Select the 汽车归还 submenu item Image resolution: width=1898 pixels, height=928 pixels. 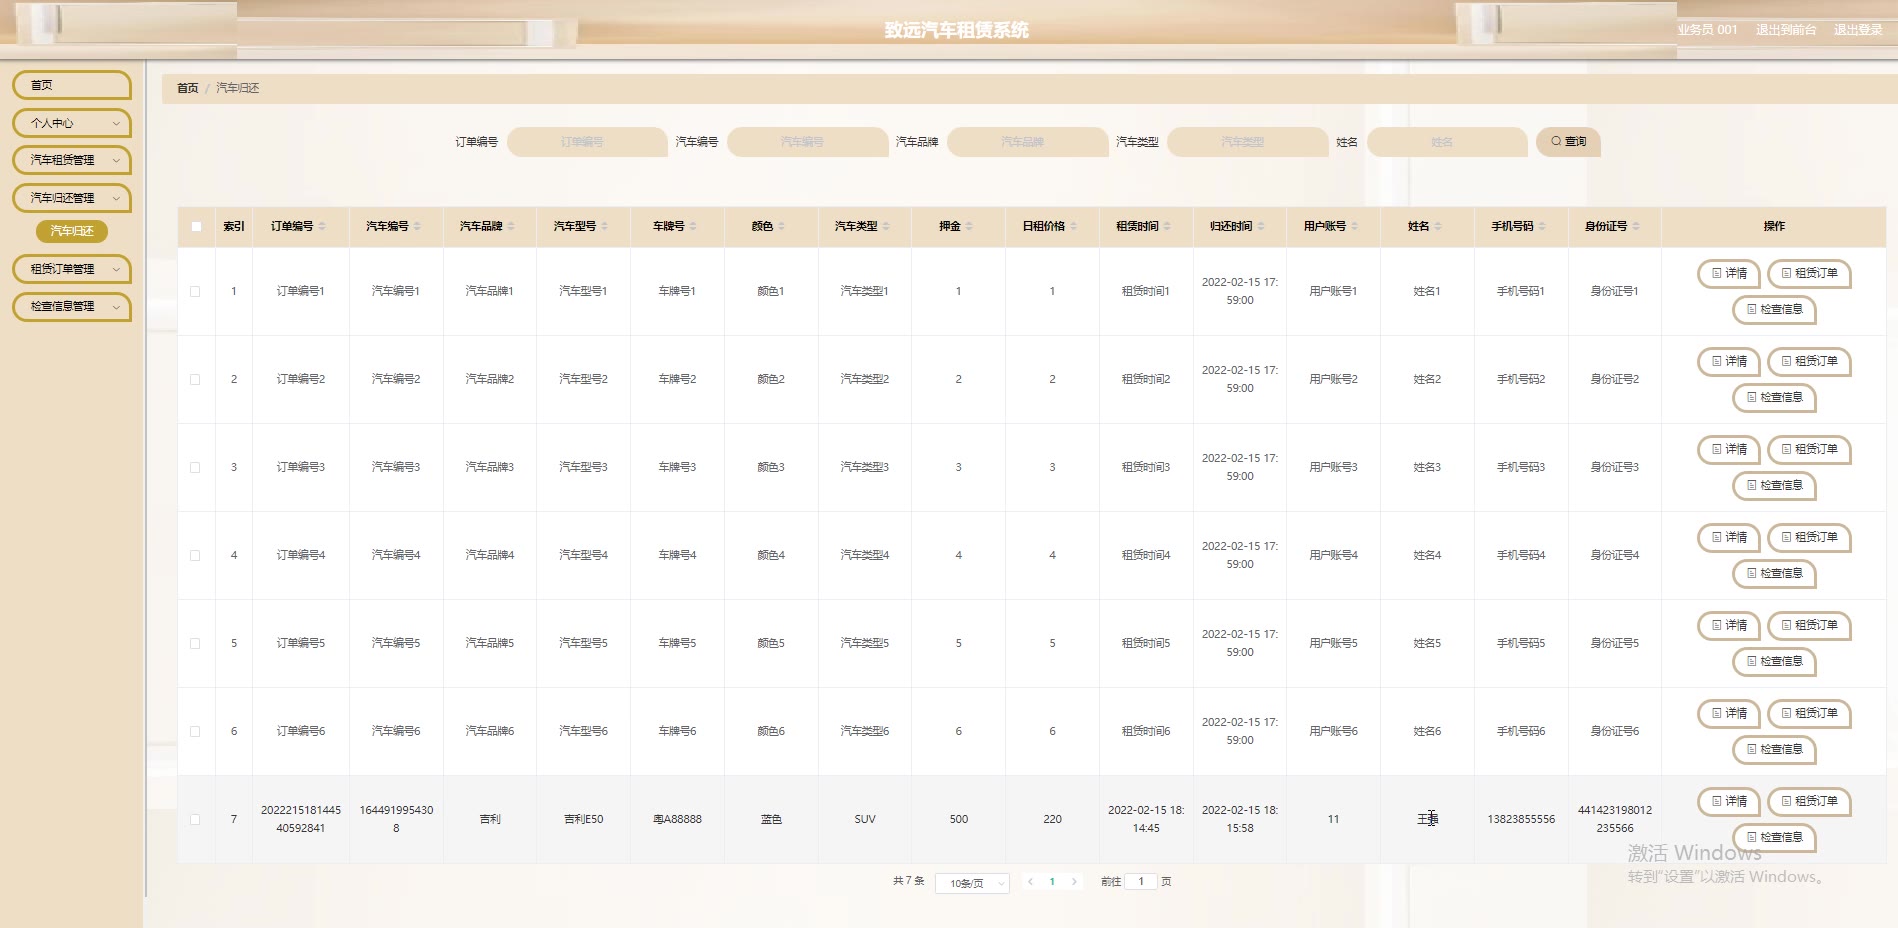(x=72, y=231)
